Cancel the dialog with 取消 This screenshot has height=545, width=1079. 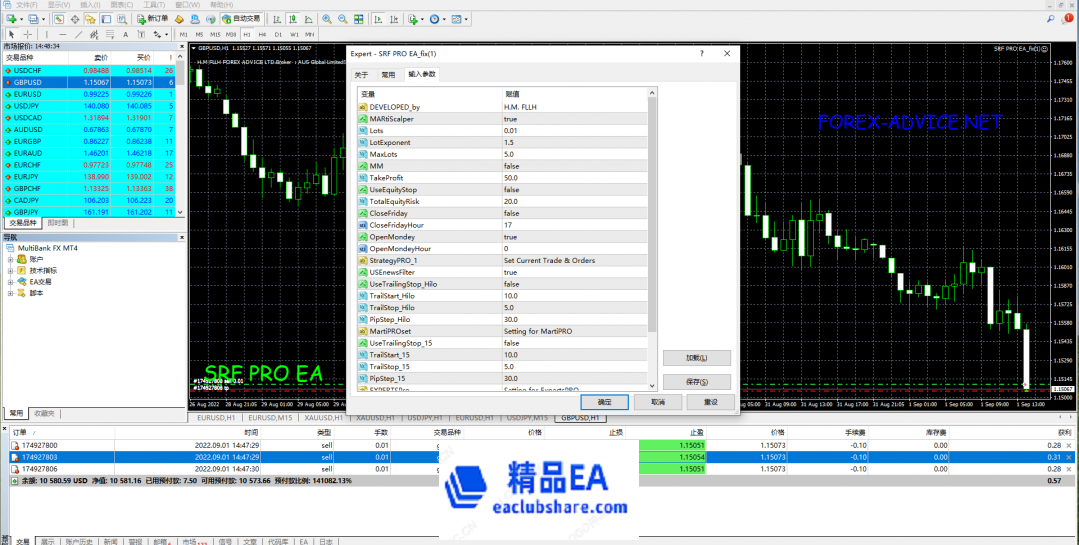657,402
